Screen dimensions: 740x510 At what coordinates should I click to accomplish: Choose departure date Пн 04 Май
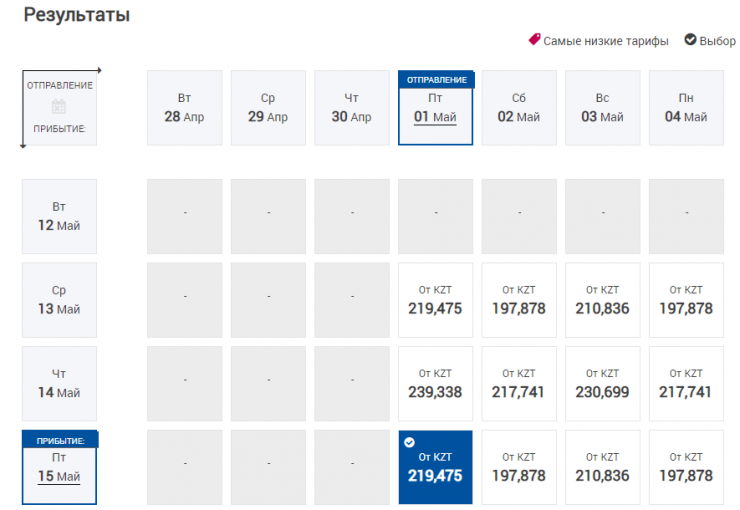tap(686, 108)
